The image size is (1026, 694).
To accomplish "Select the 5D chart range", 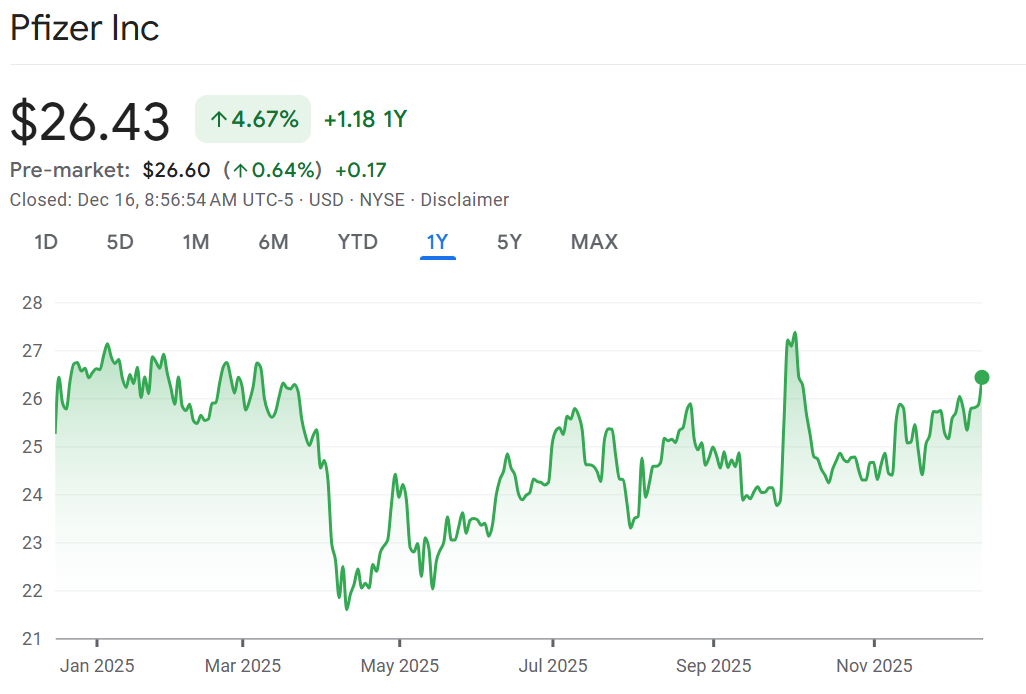I will pyautogui.click(x=120, y=242).
